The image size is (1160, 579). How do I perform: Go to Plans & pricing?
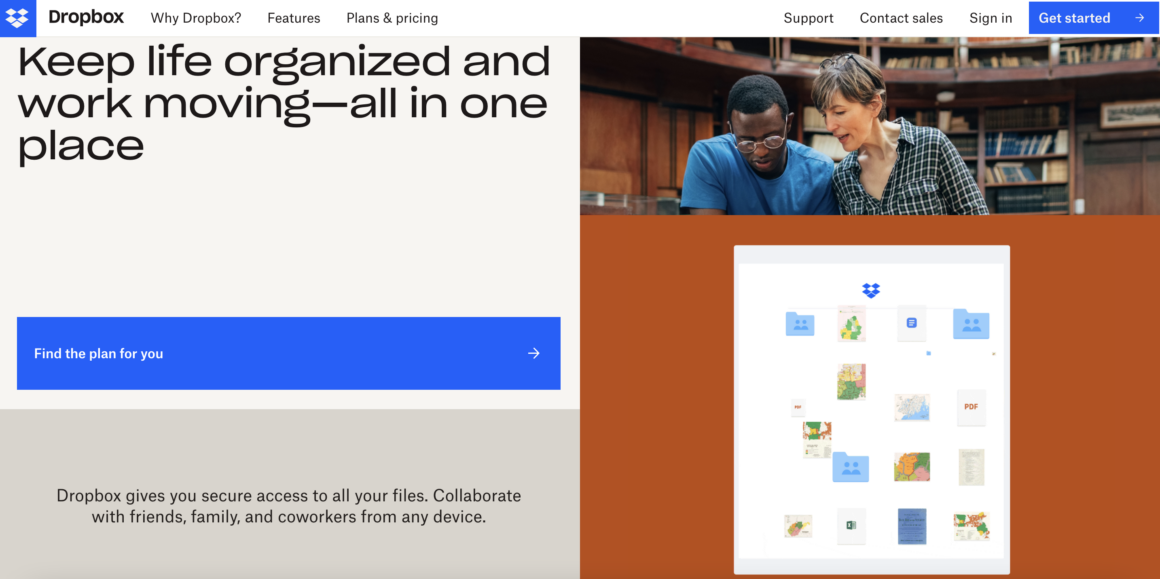392,18
